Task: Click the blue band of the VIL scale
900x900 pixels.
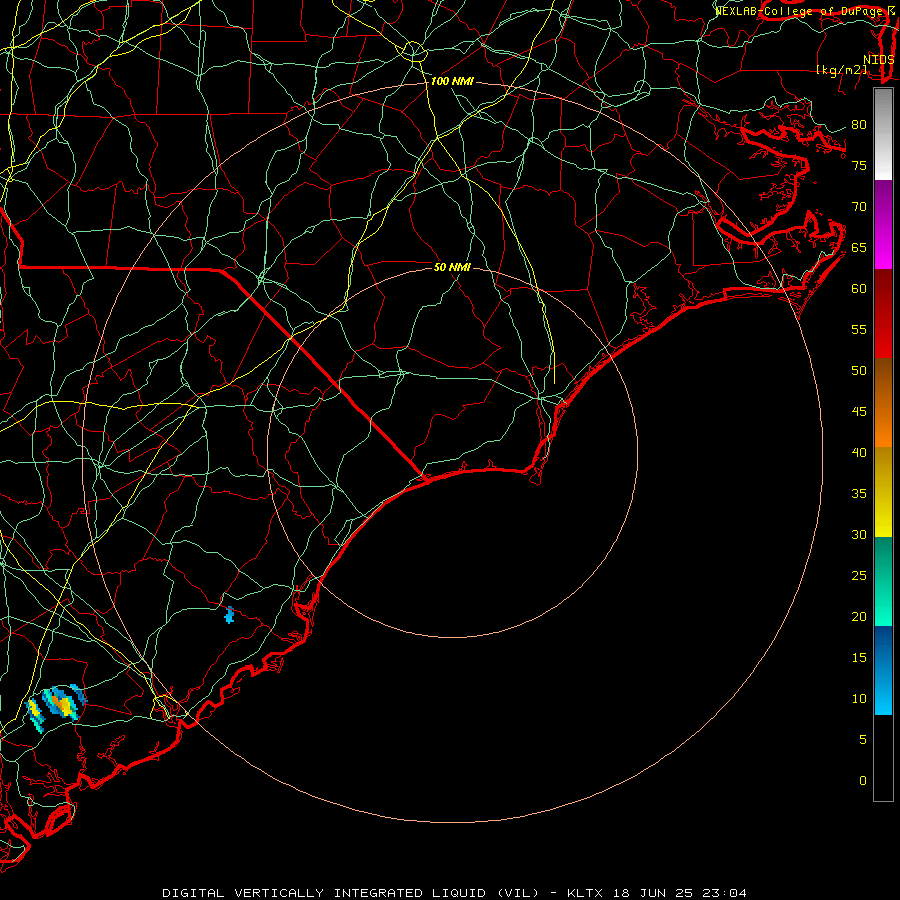Action: (x=883, y=670)
